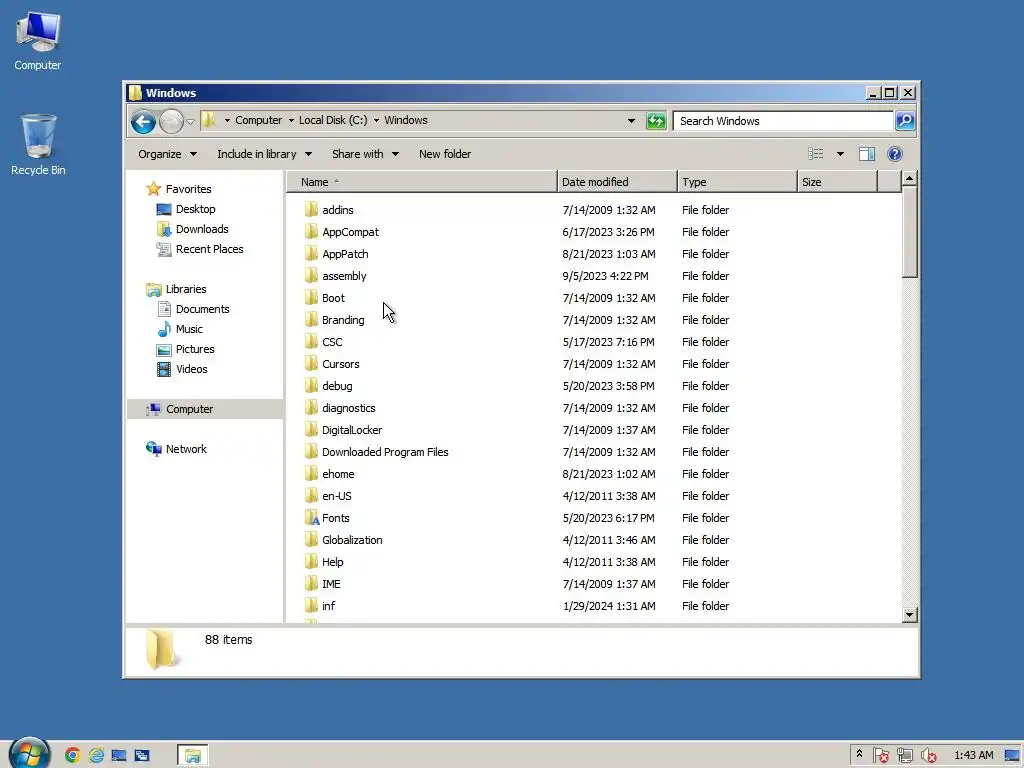Open the Organize menu

click(x=167, y=154)
